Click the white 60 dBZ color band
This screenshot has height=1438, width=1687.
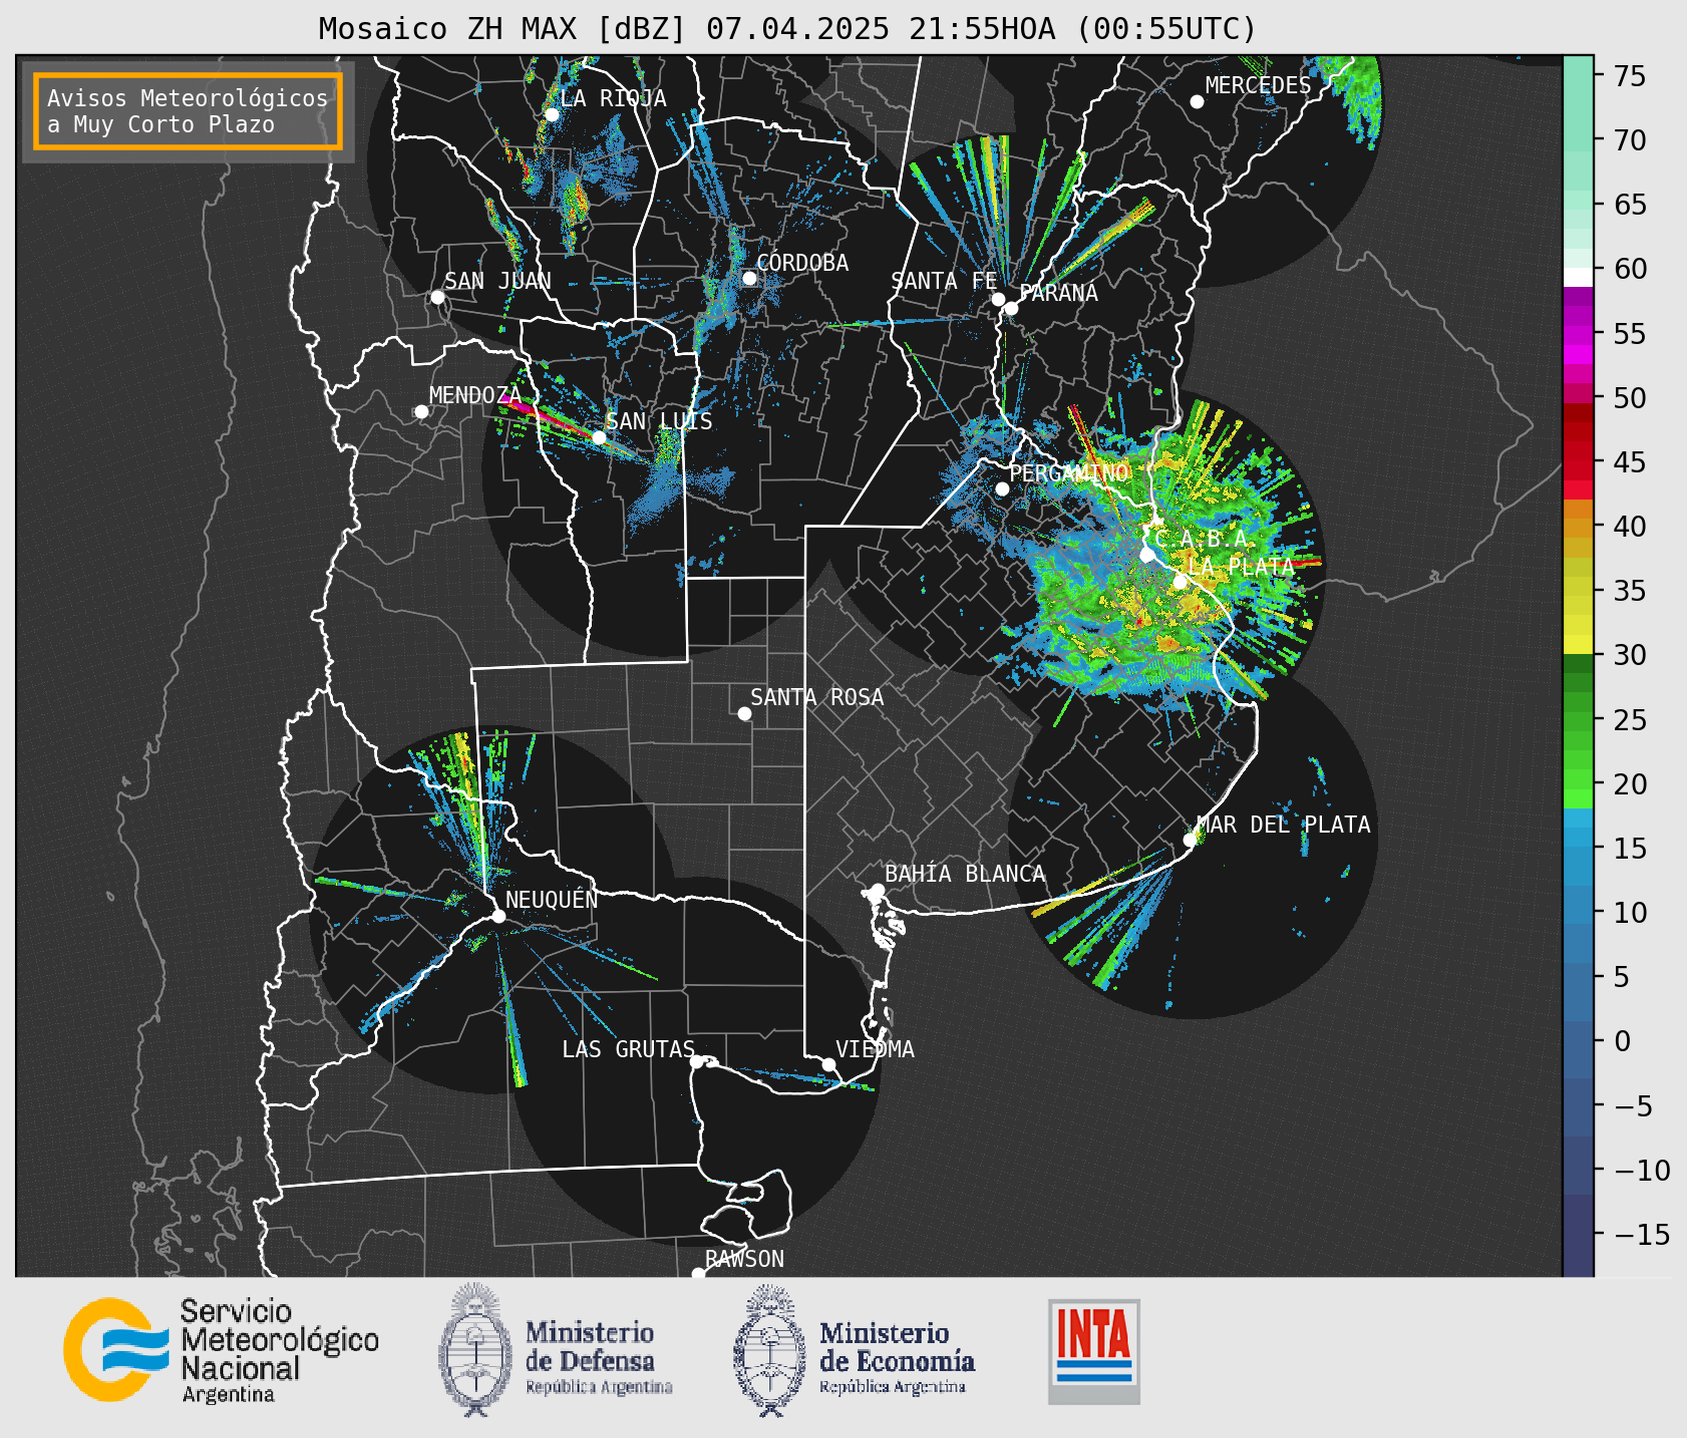[1578, 277]
